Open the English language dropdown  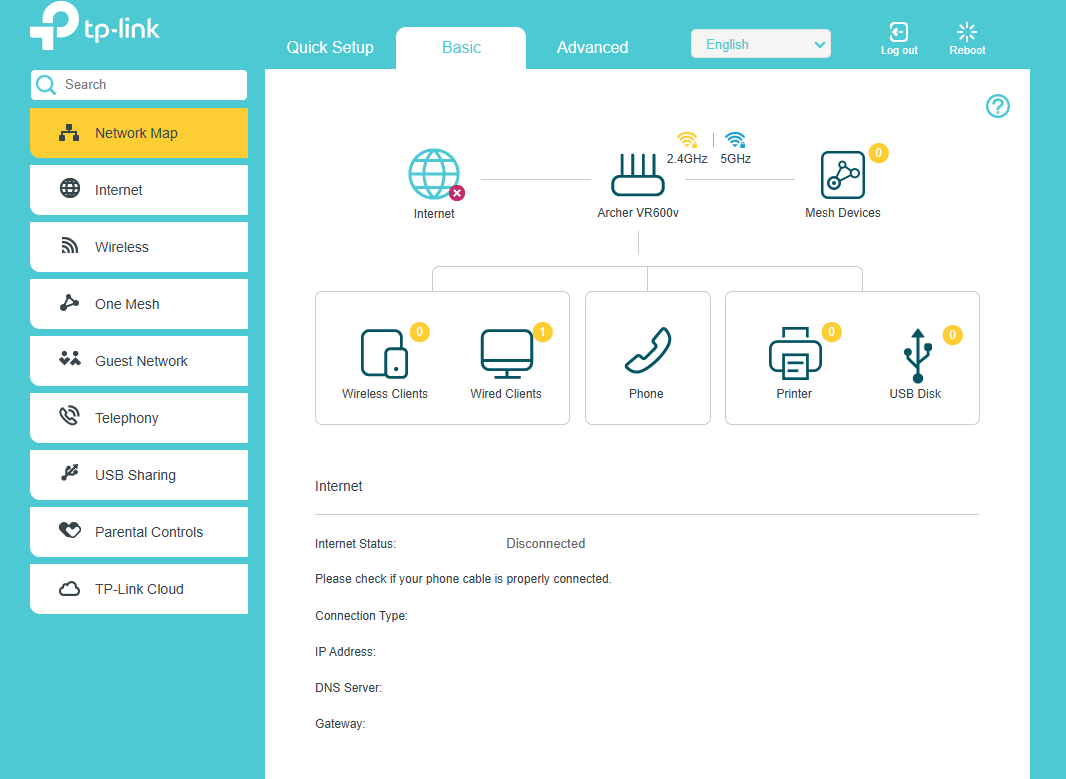click(760, 44)
